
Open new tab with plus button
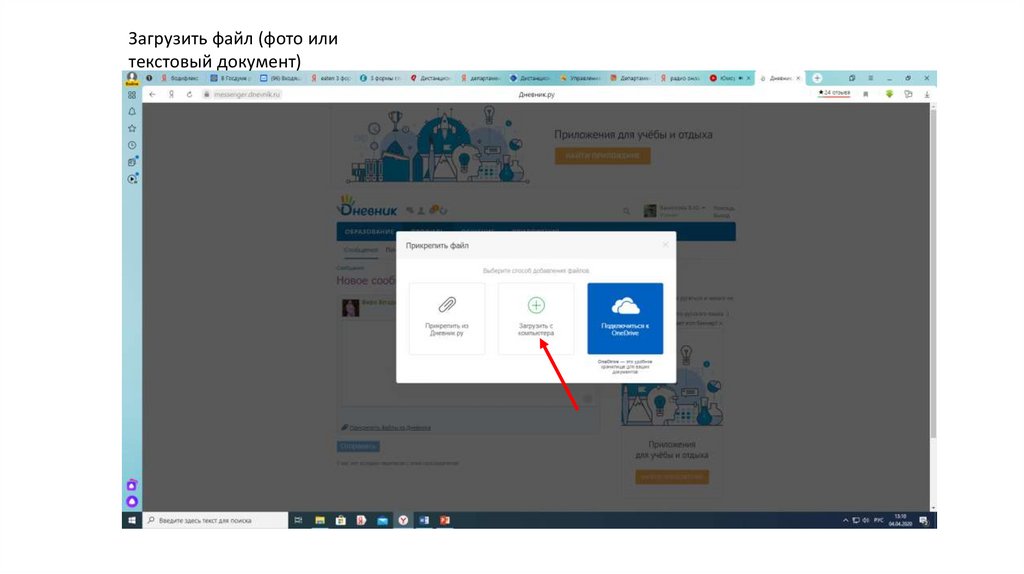[816, 78]
